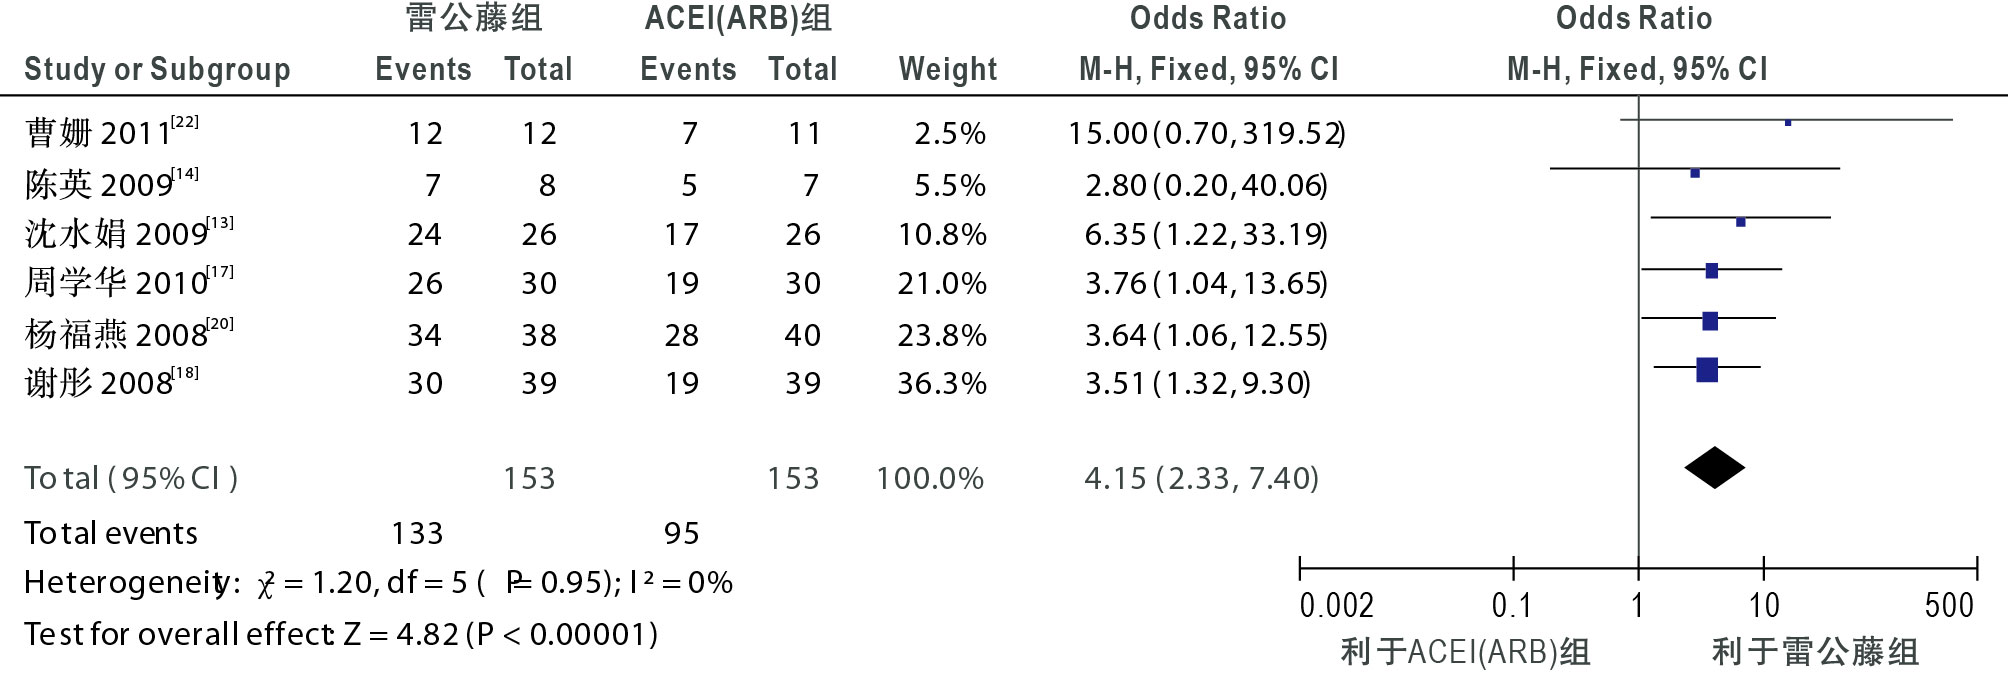
Task: Click the blue square for 杨福燕 2008
Action: (1710, 321)
